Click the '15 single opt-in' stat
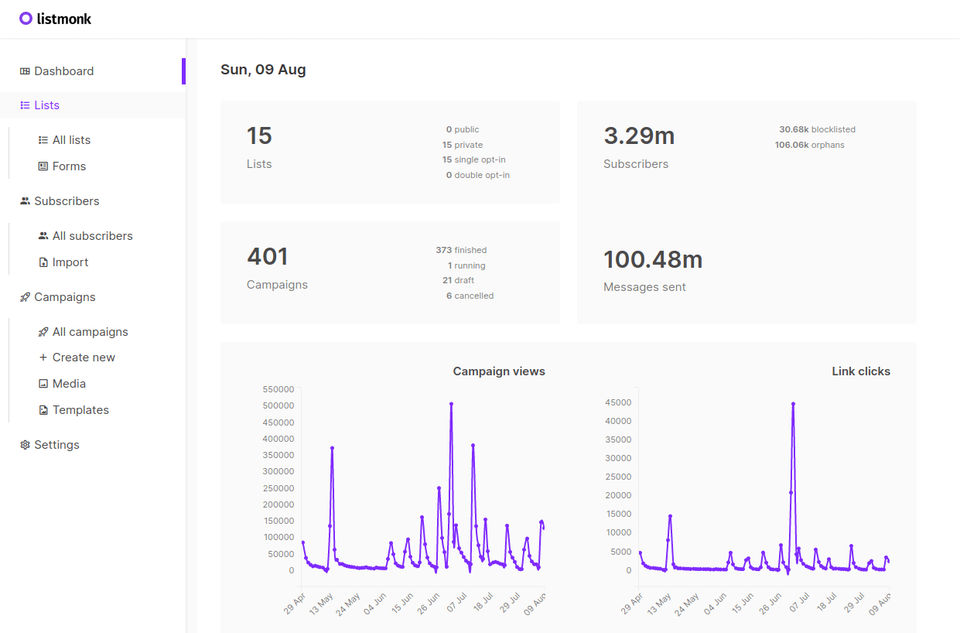 (x=473, y=160)
